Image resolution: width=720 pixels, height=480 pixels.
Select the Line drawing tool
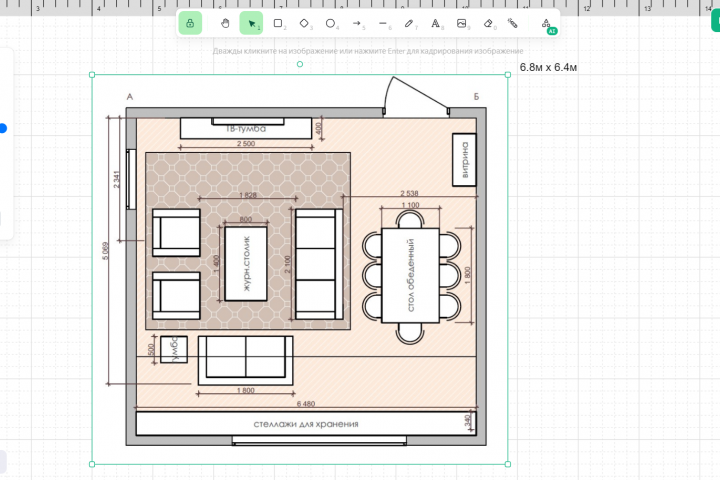383,23
